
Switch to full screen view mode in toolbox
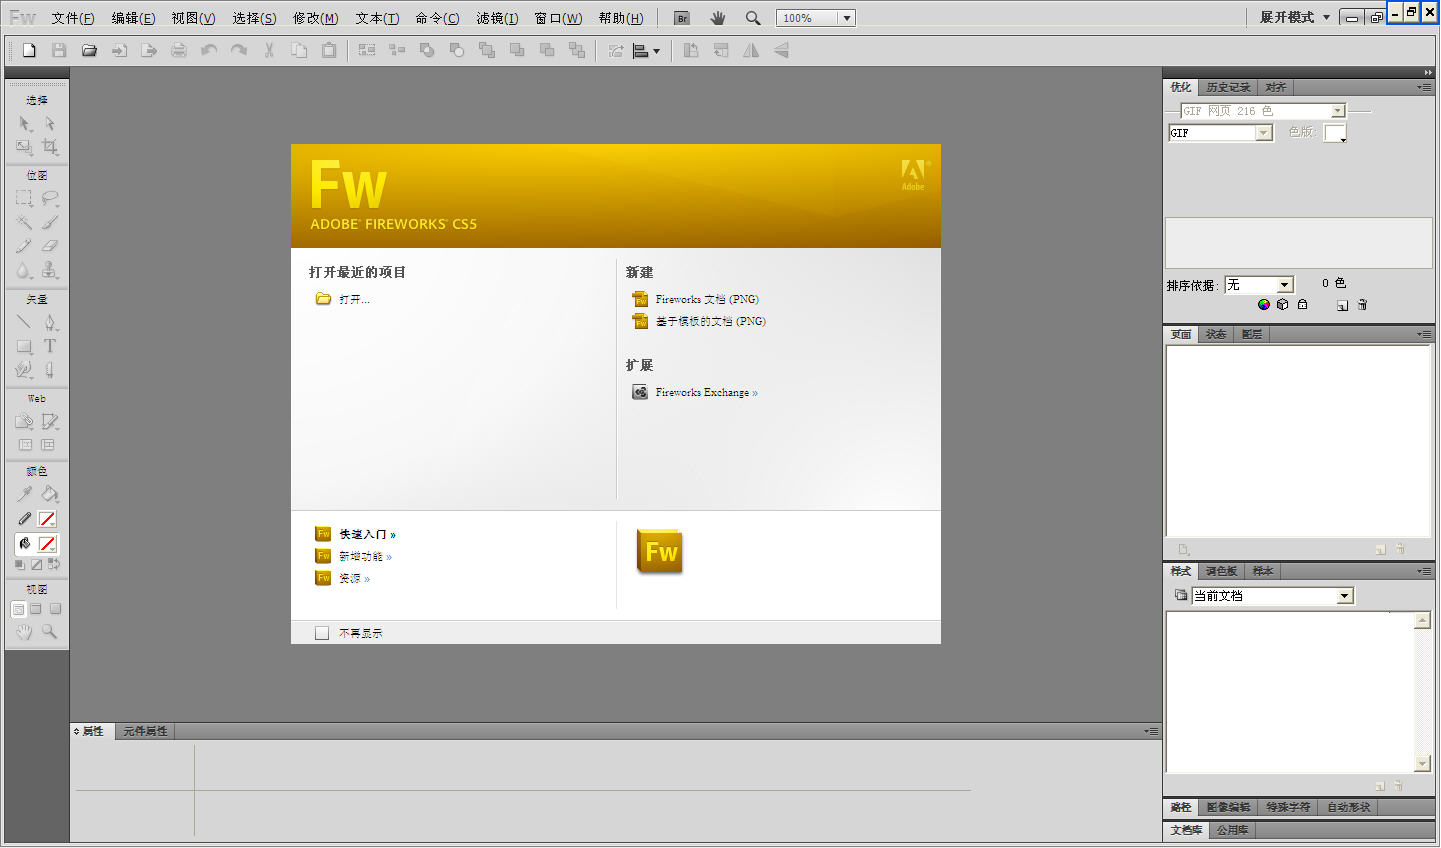click(x=54, y=608)
